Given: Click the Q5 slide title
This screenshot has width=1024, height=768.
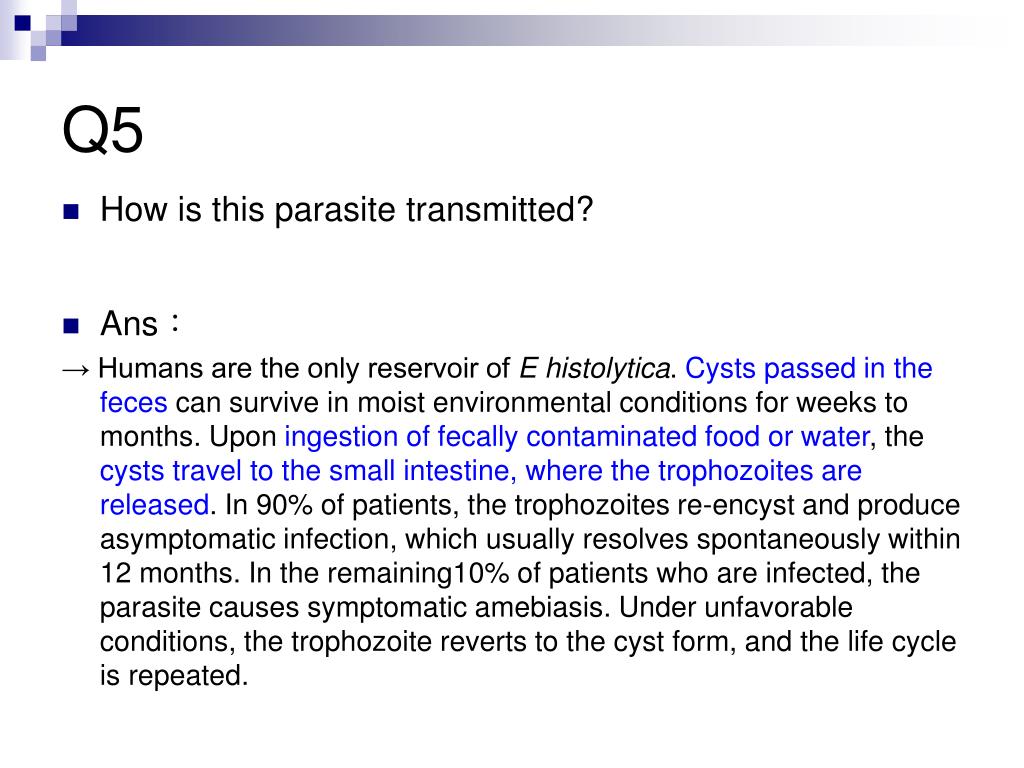Looking at the screenshot, I should pos(103,131).
